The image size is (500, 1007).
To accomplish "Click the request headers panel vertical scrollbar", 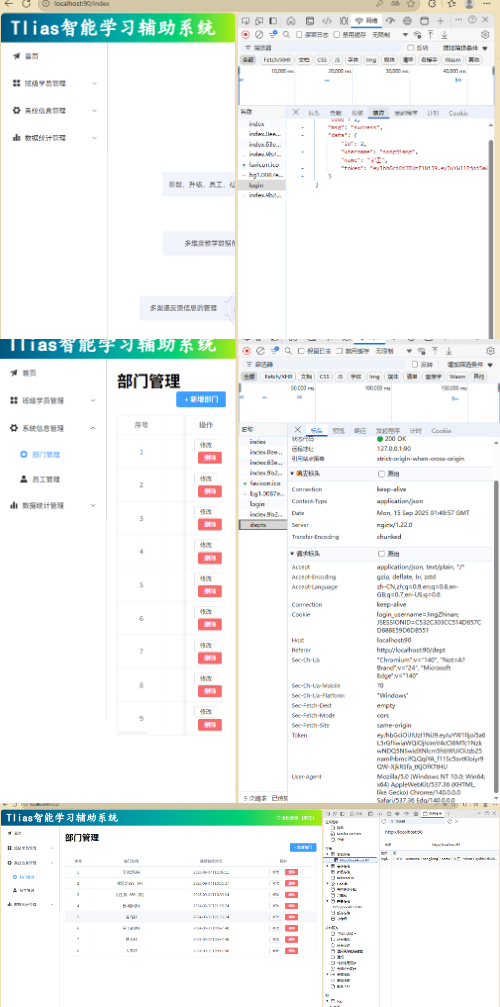I will click(496, 636).
